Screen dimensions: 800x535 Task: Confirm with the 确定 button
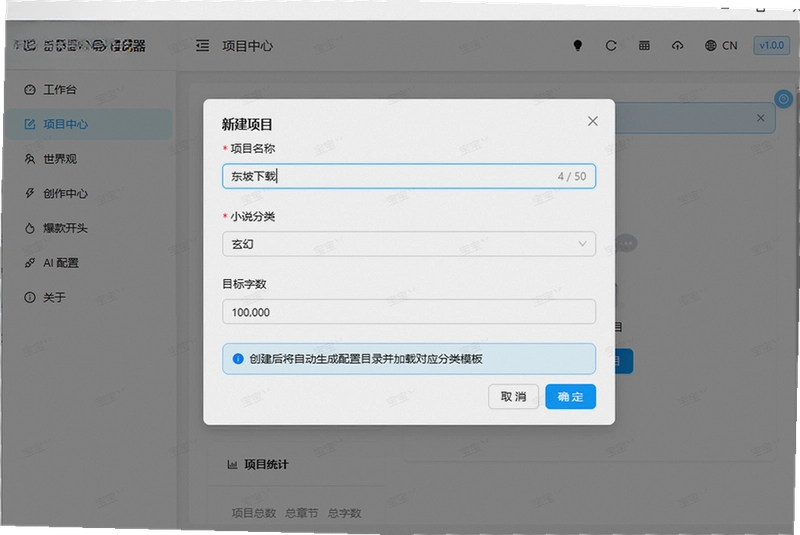(570, 396)
